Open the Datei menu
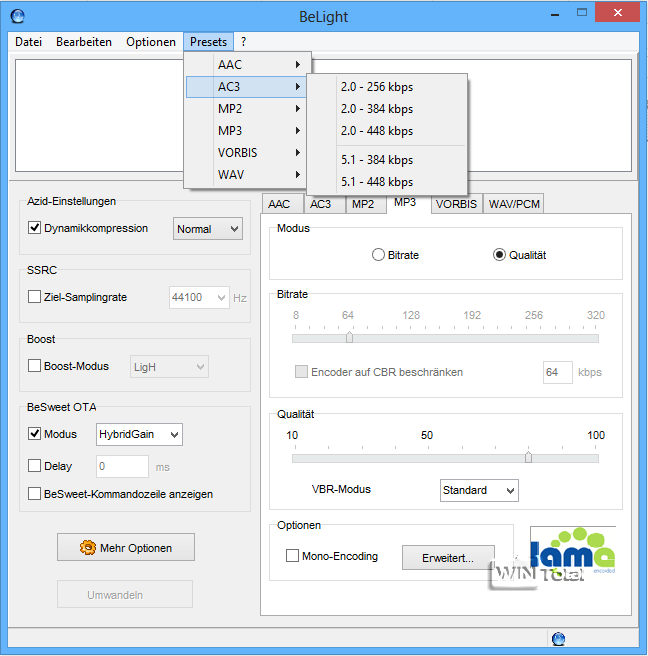648x656 pixels. pyautogui.click(x=28, y=42)
